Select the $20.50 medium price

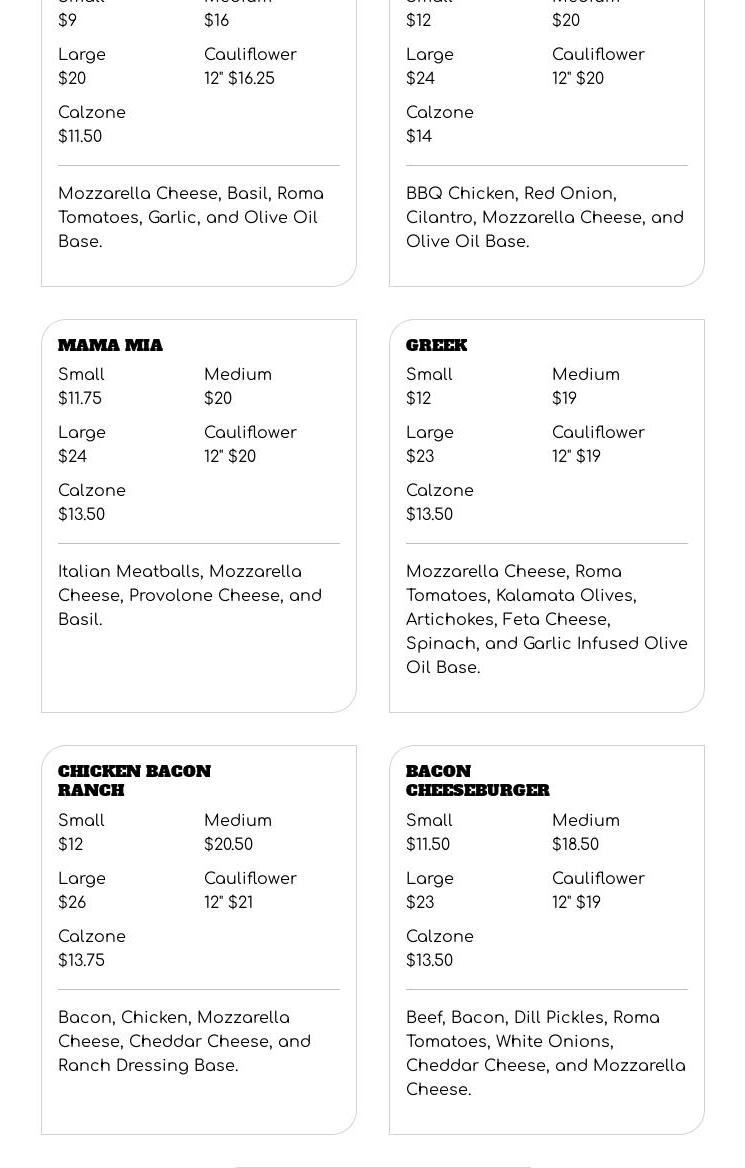pos(228,845)
